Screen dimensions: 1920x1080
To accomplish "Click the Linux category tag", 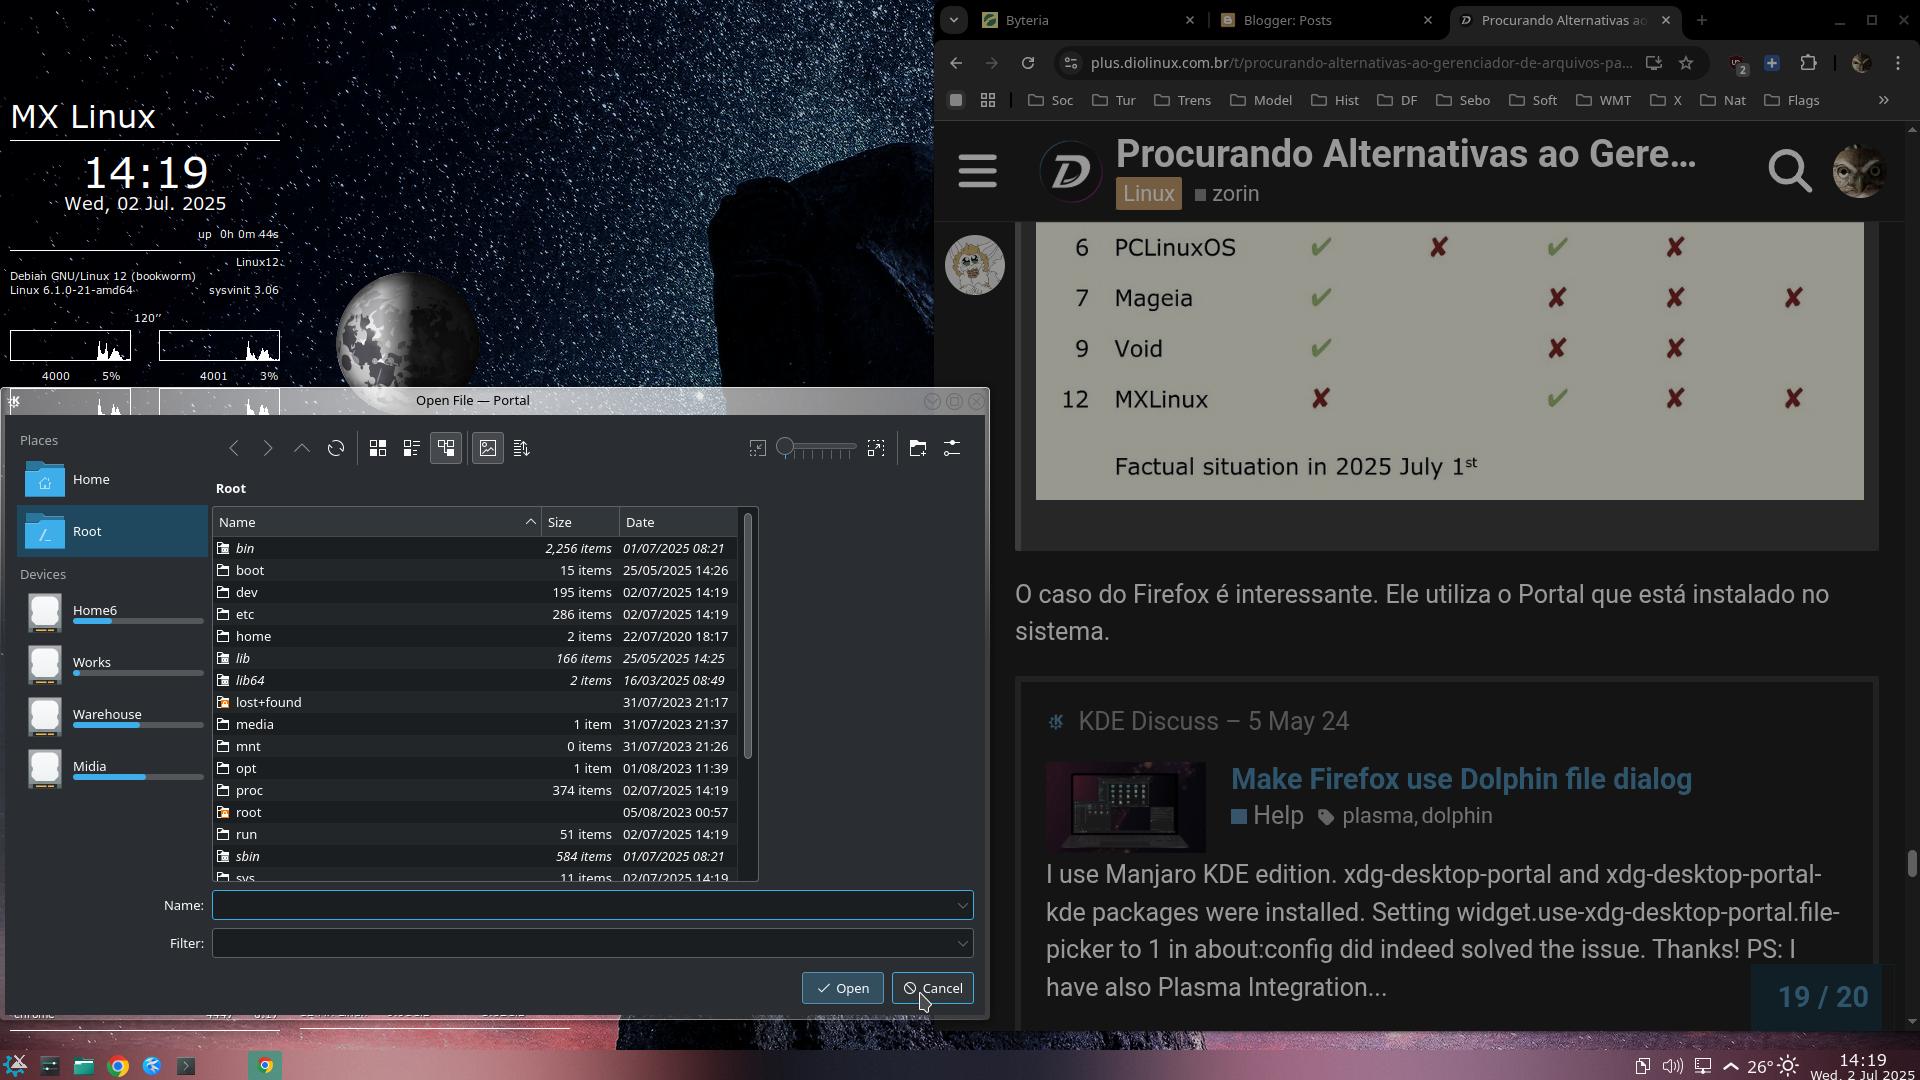I will pos(1148,194).
